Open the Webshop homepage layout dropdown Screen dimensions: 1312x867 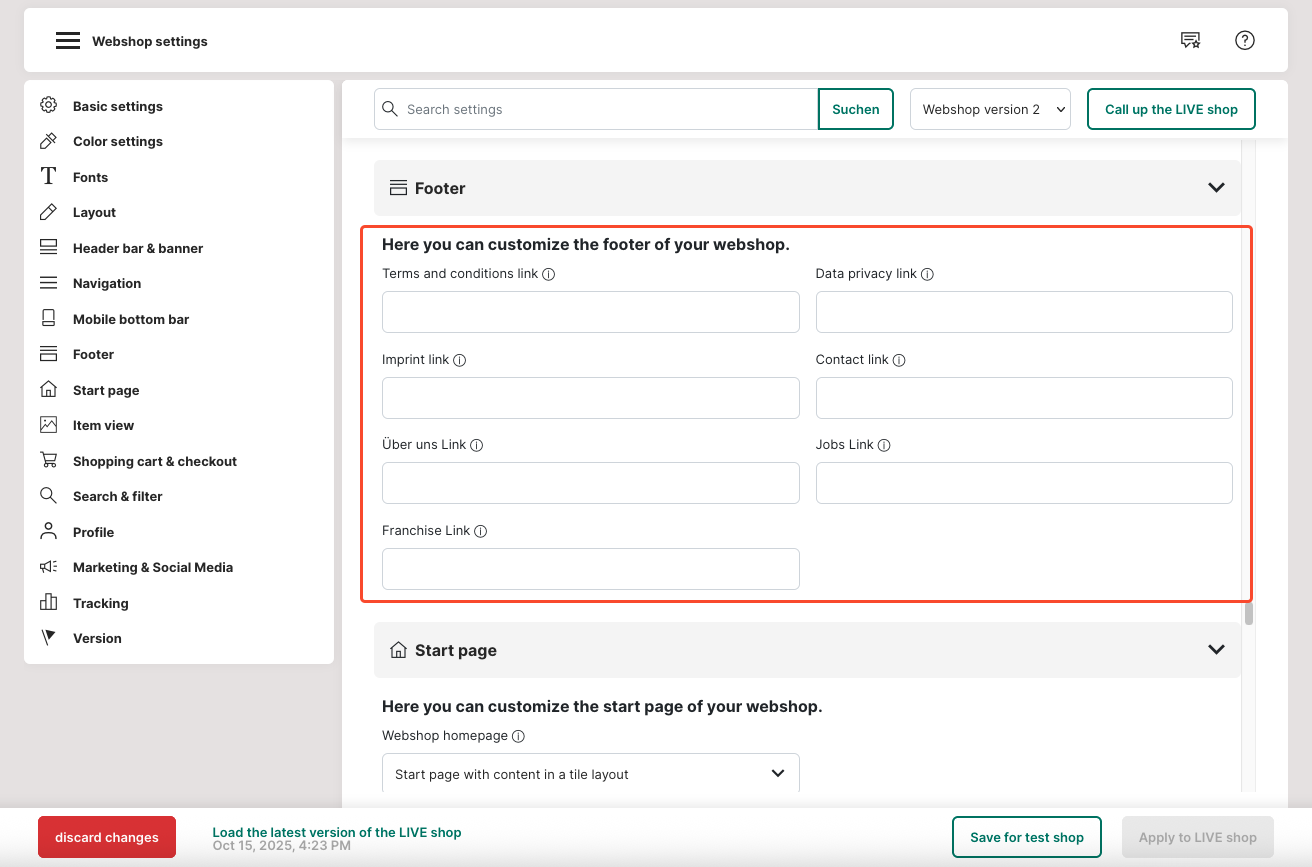(590, 774)
